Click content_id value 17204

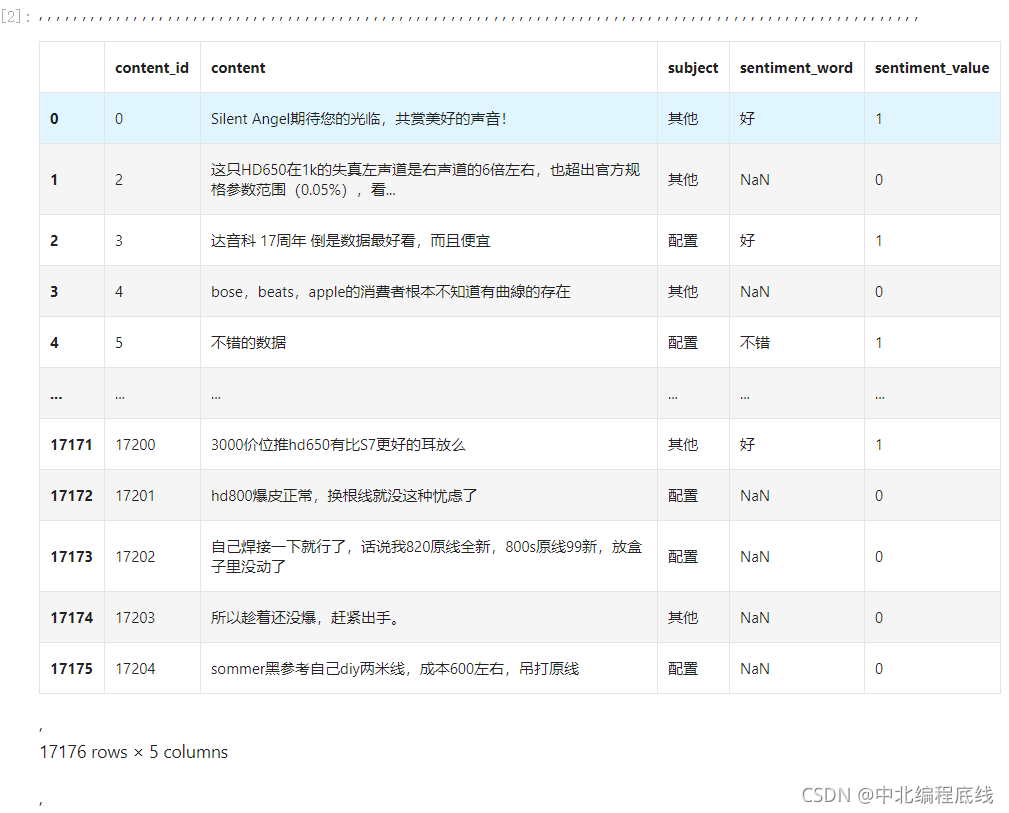[x=135, y=669]
